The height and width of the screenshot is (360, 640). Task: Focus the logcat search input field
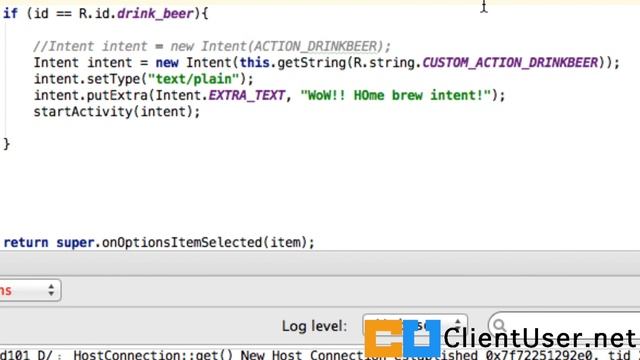[x=564, y=325]
